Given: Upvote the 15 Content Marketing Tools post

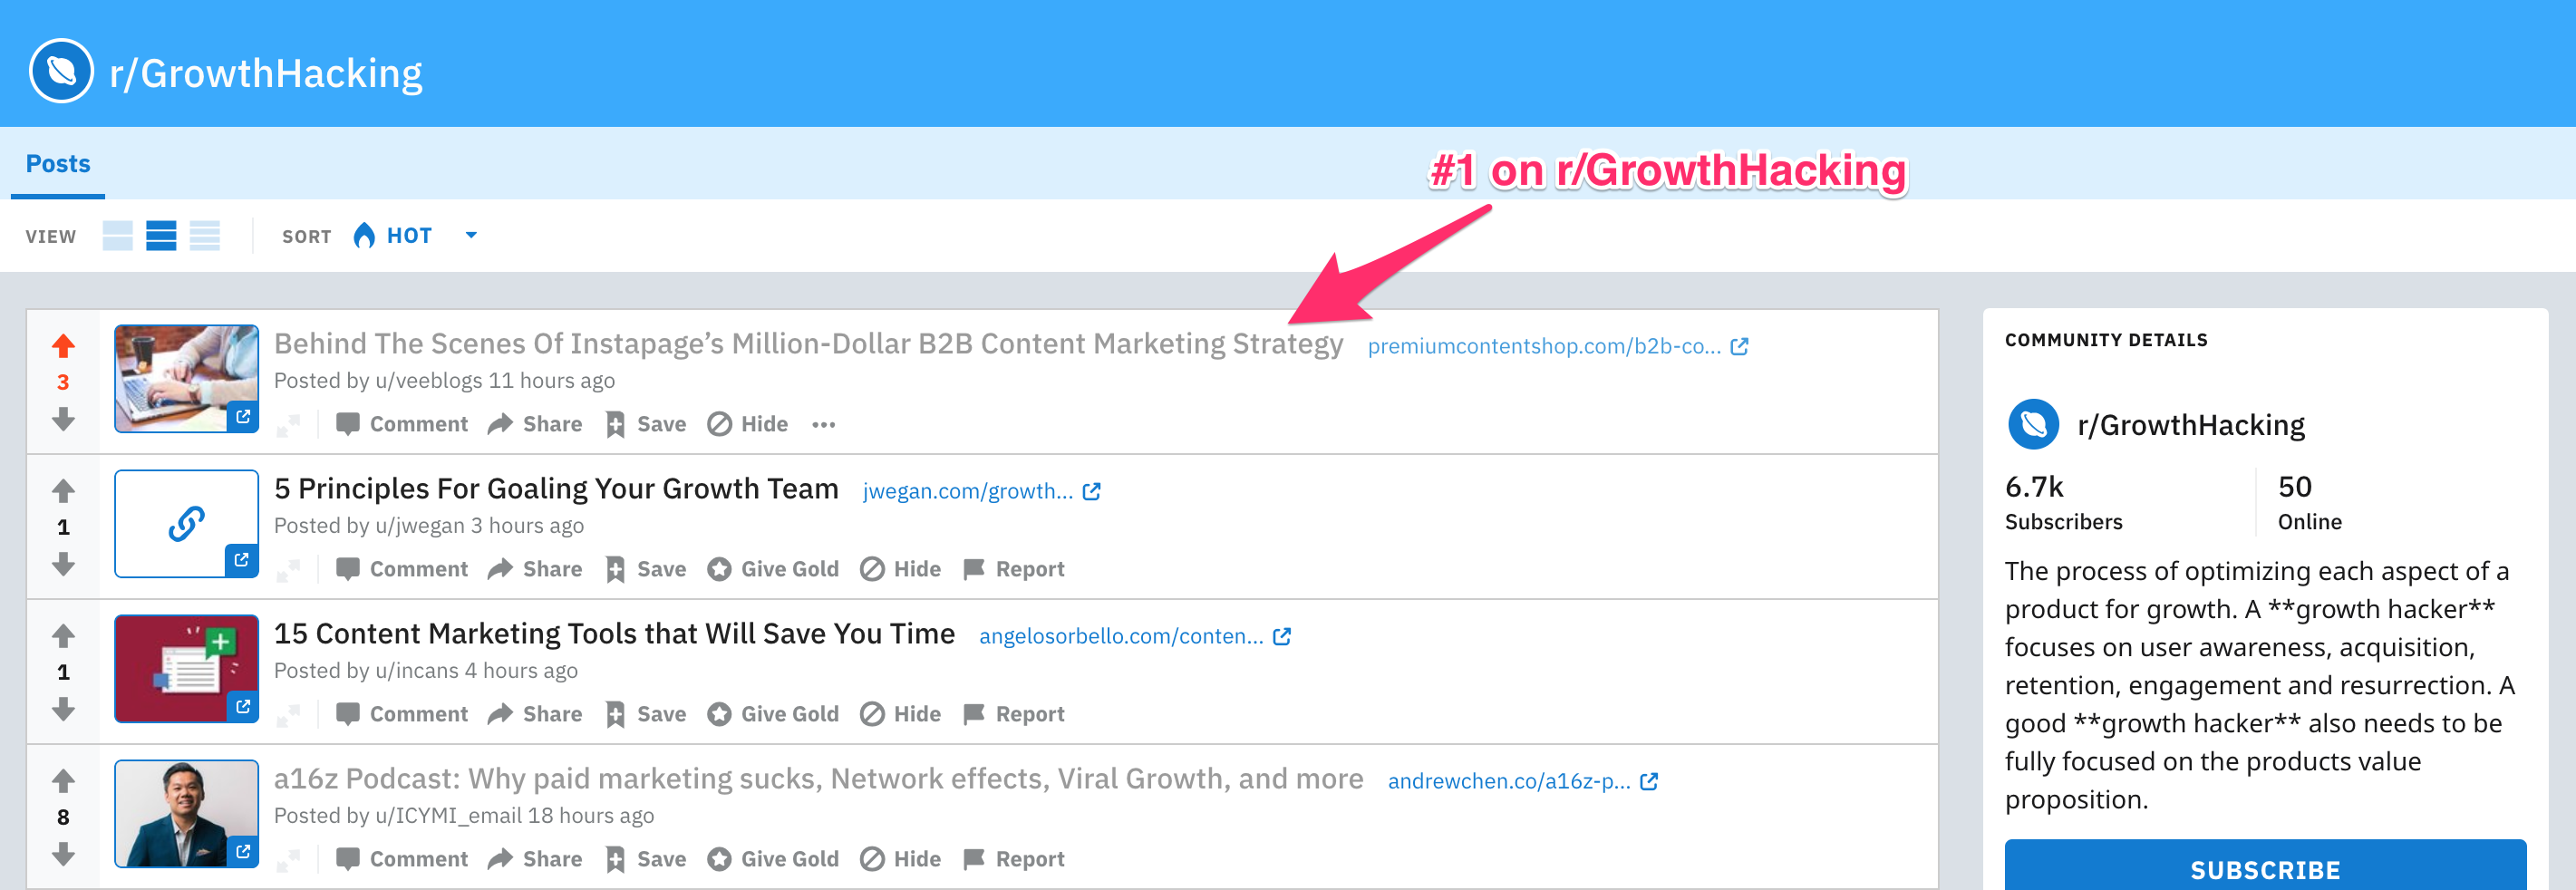Looking at the screenshot, I should (x=63, y=635).
